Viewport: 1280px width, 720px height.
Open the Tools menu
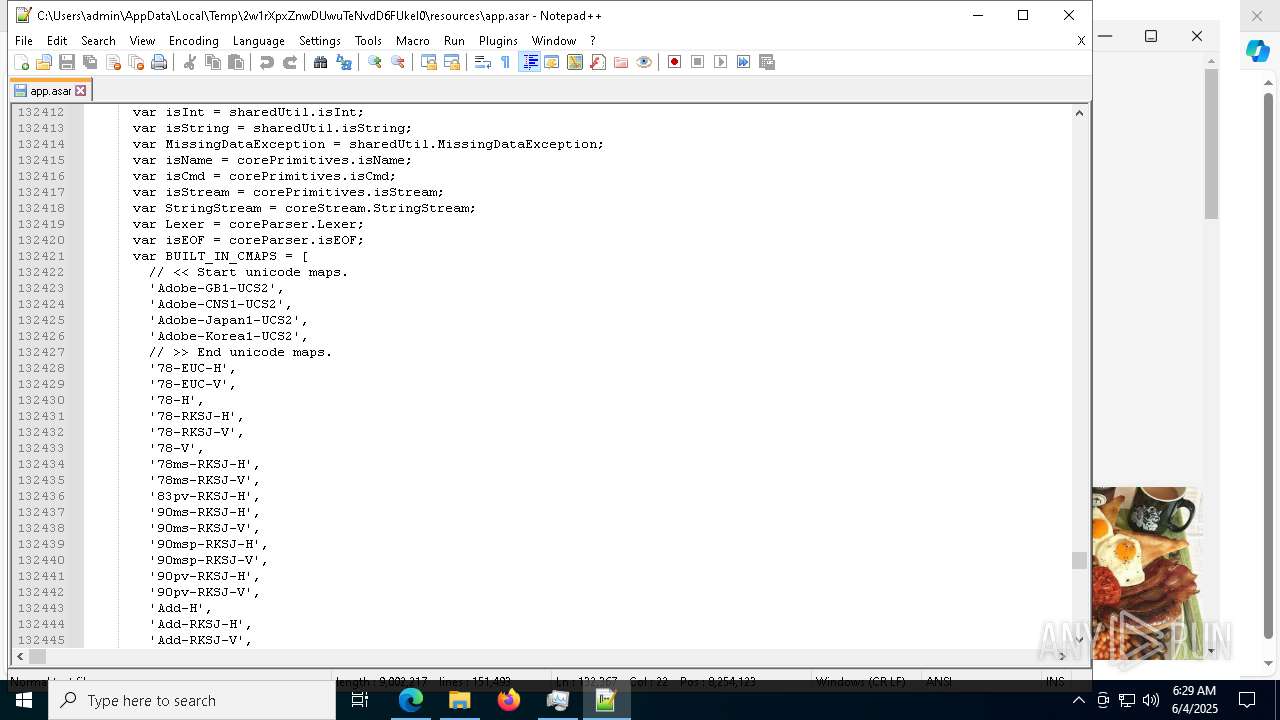[x=368, y=41]
